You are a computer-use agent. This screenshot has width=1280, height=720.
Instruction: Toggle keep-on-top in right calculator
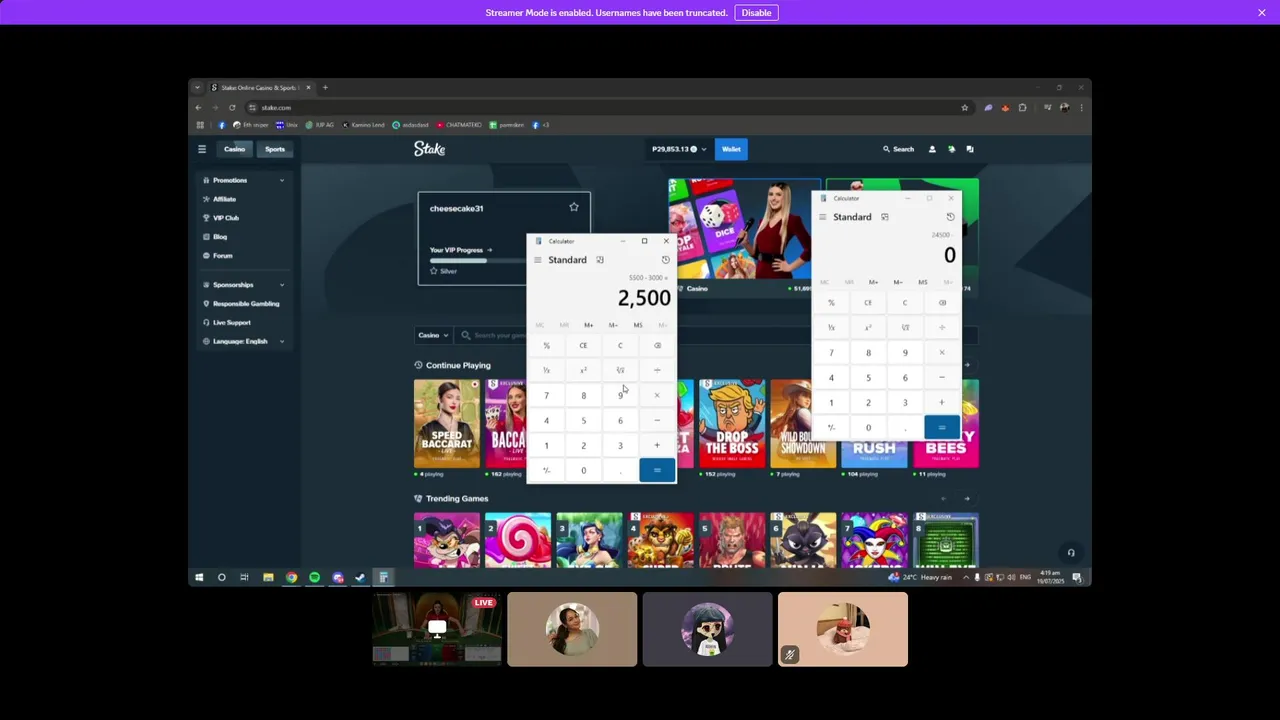tap(885, 217)
